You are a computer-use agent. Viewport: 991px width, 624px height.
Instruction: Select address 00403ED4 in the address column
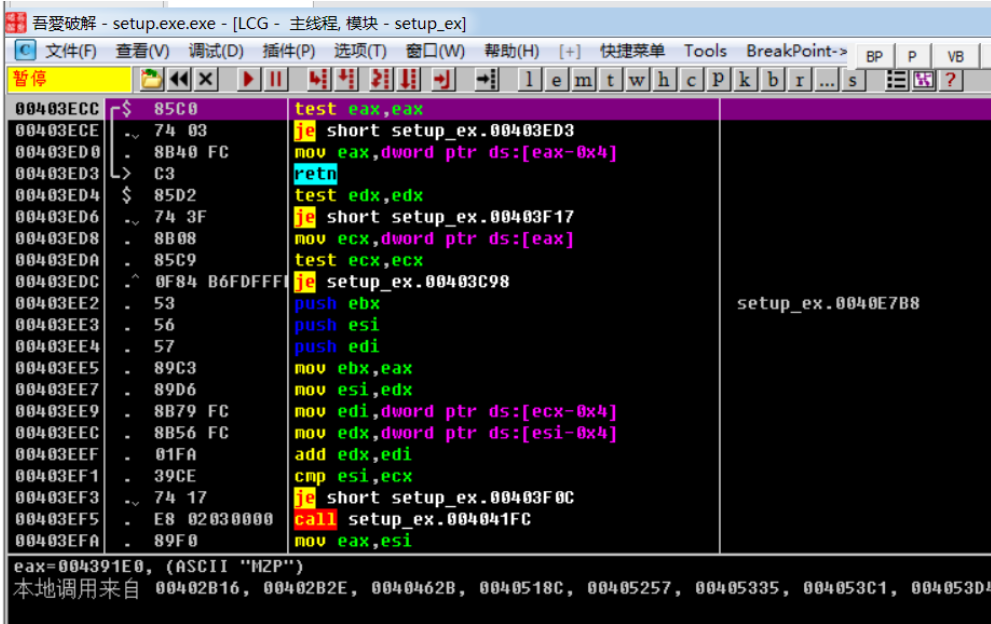click(x=58, y=195)
